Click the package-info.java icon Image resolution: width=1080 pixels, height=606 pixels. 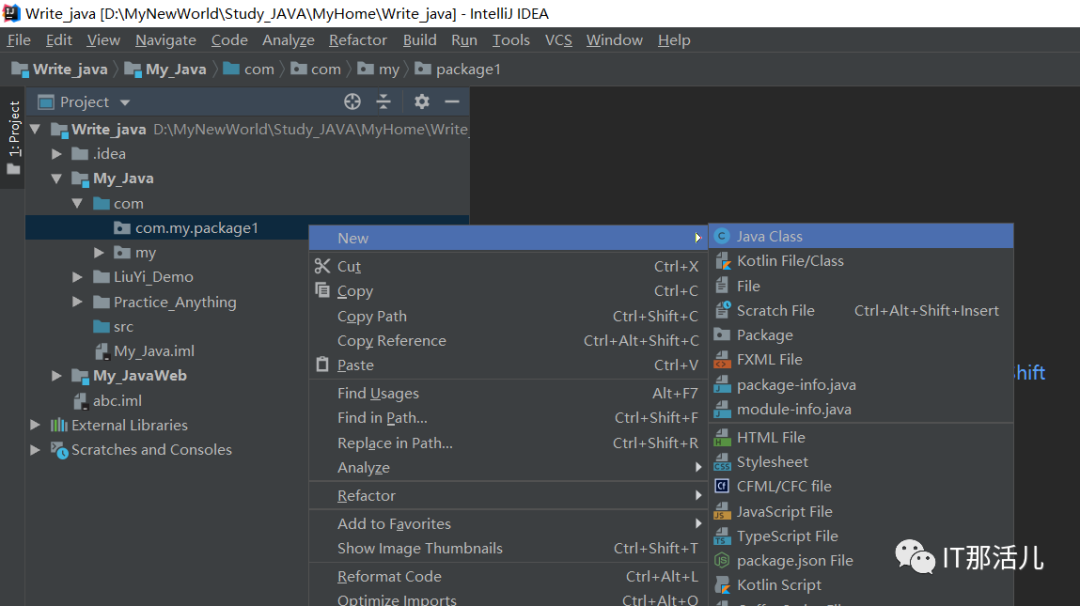tap(722, 385)
